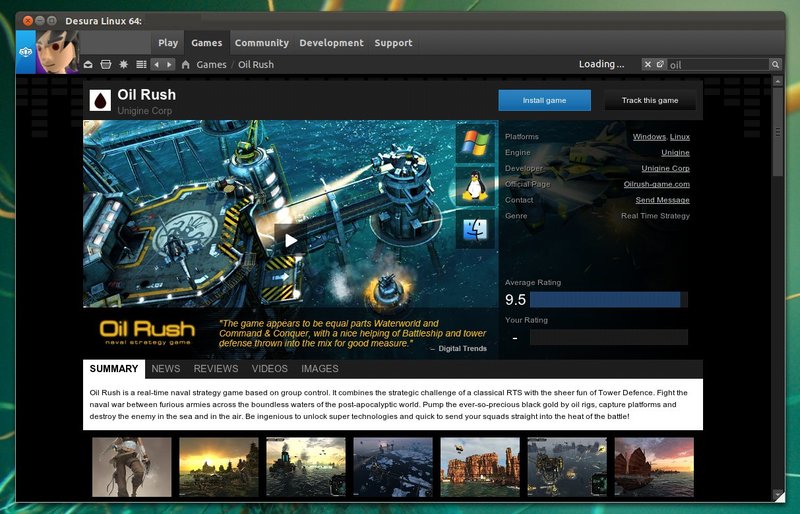Click the 9.5 average rating value
The width and height of the screenshot is (800, 514).
coord(515,300)
